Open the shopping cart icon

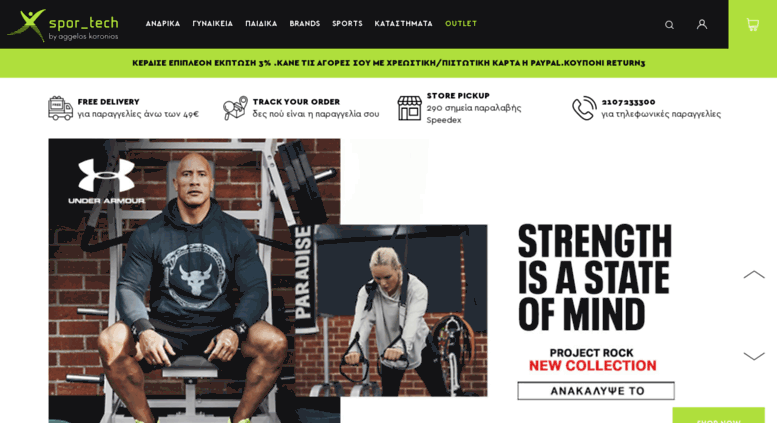(x=752, y=24)
